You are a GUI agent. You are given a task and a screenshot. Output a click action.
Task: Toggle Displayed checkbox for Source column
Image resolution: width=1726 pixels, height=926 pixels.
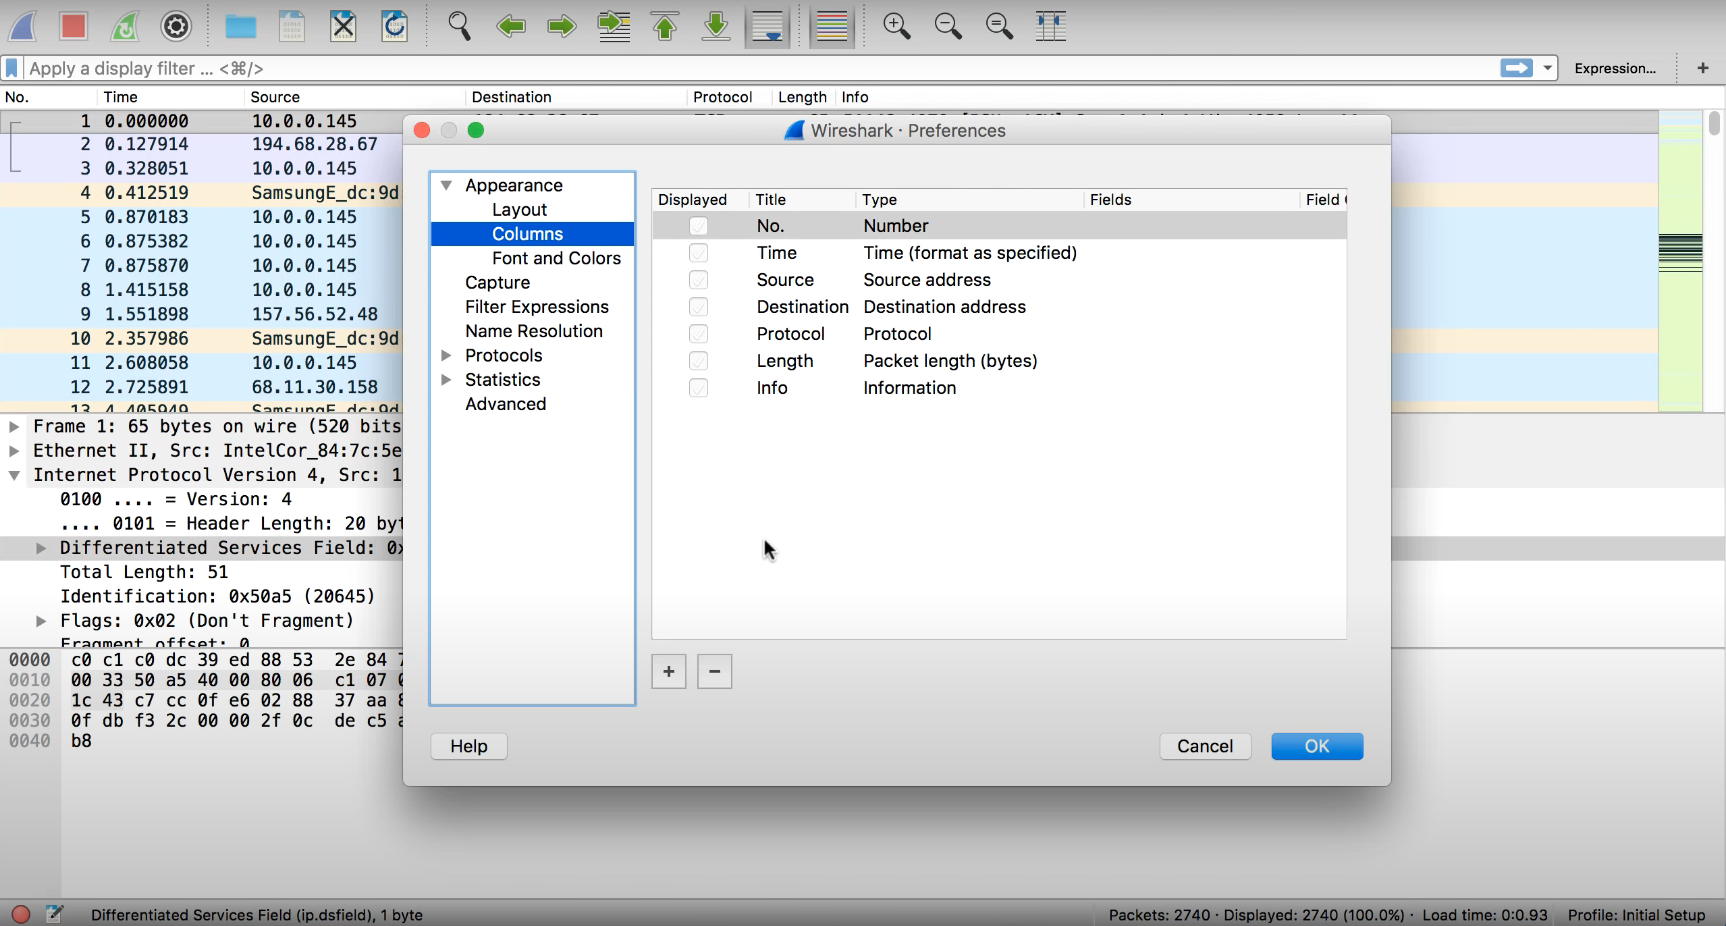click(x=698, y=280)
